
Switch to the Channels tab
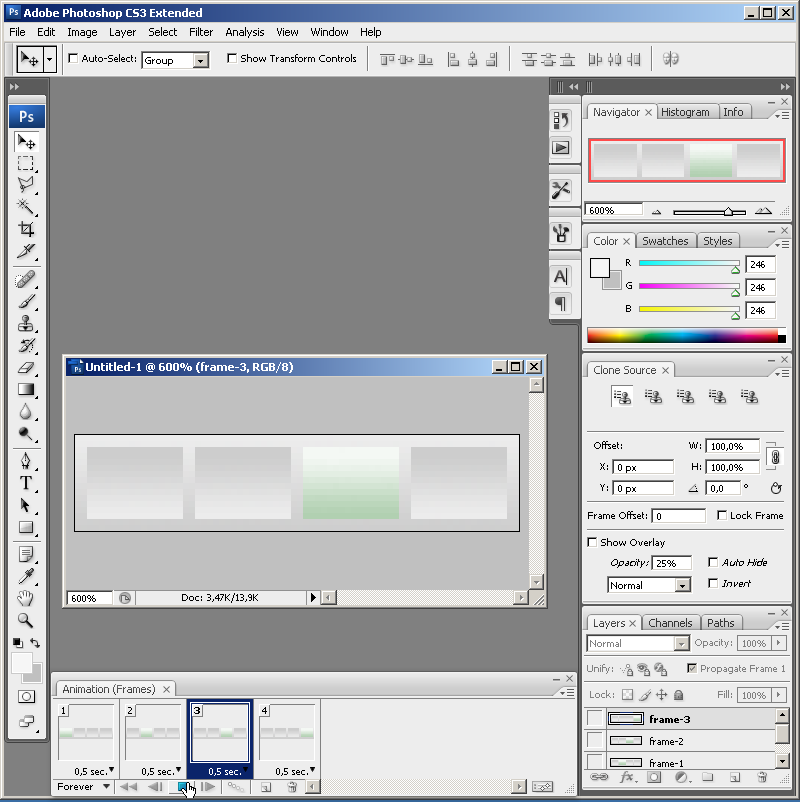point(670,623)
